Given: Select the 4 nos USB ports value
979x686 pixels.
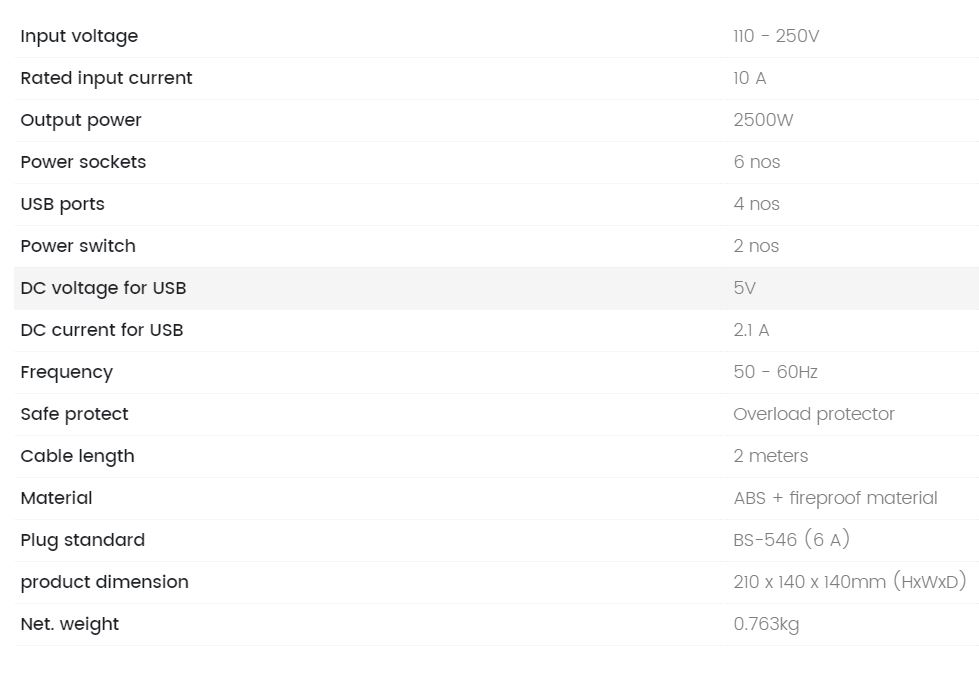Looking at the screenshot, I should point(757,204).
